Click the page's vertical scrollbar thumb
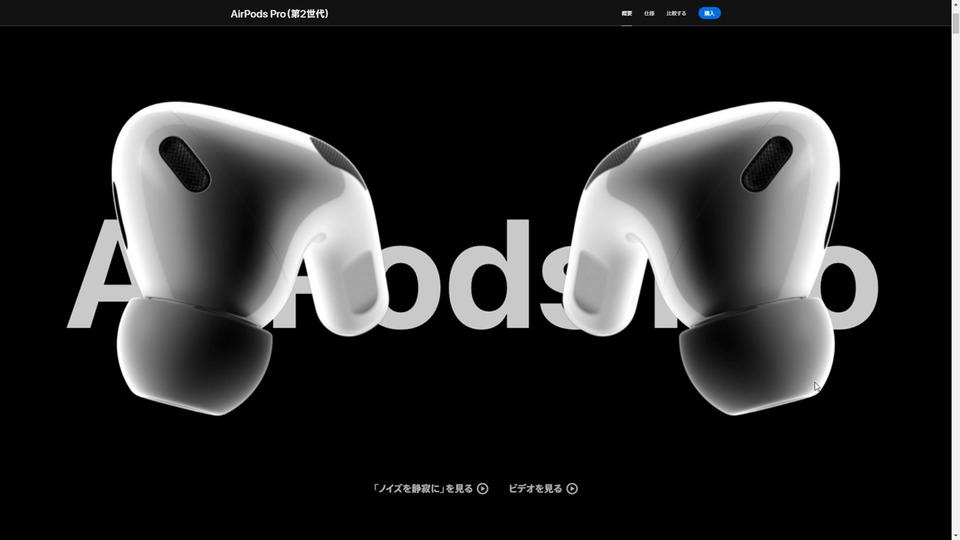 [955, 21]
